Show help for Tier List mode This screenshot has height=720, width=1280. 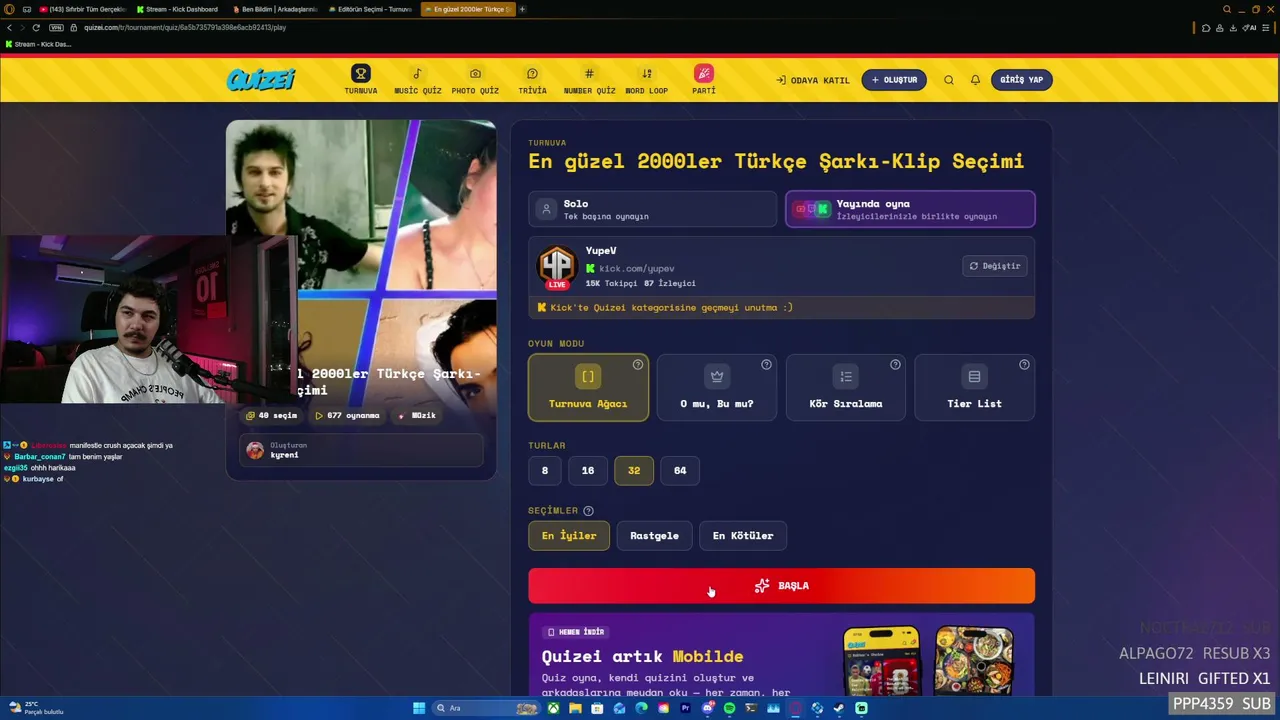tap(1024, 365)
